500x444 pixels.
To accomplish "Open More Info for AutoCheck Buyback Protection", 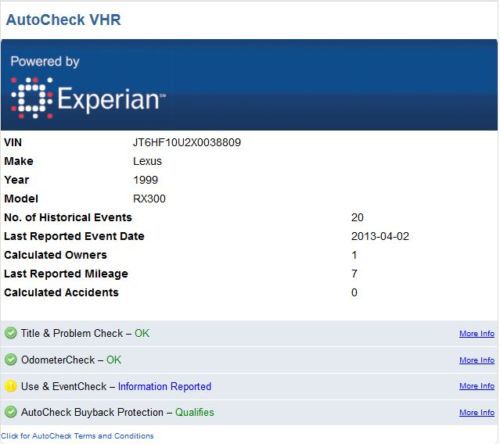I will (477, 412).
